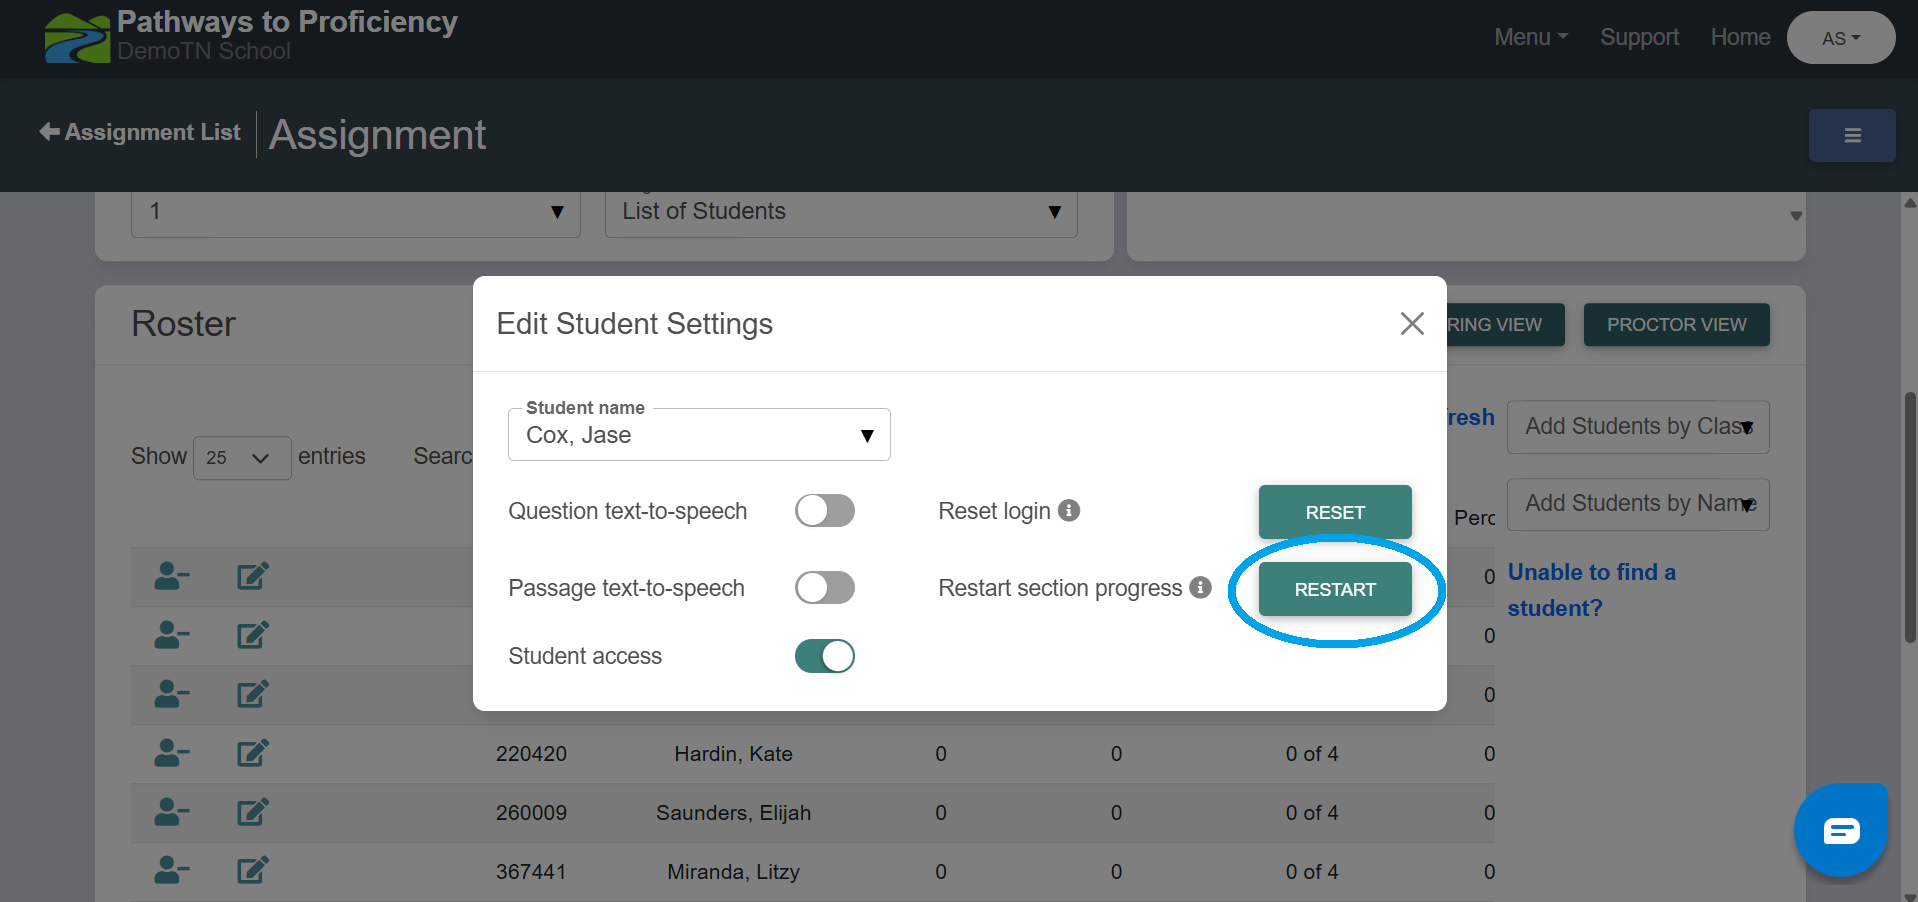Image resolution: width=1918 pixels, height=902 pixels.
Task: Open the Menu navigation item
Action: 1530,38
